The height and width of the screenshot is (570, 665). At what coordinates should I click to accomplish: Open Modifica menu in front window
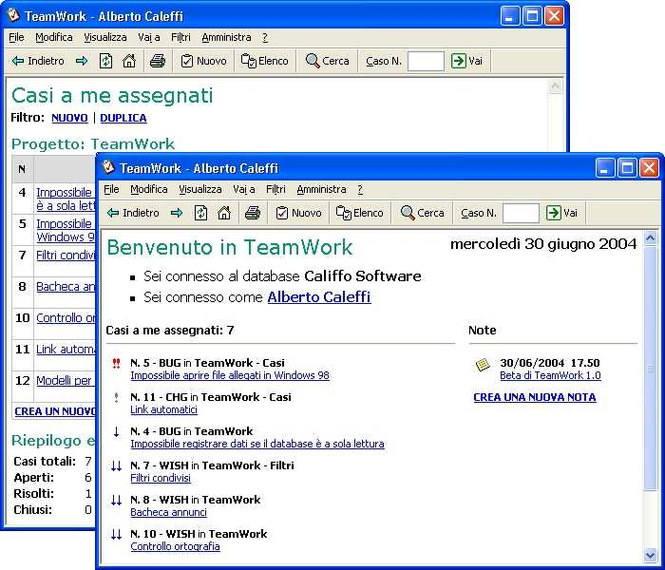149,190
